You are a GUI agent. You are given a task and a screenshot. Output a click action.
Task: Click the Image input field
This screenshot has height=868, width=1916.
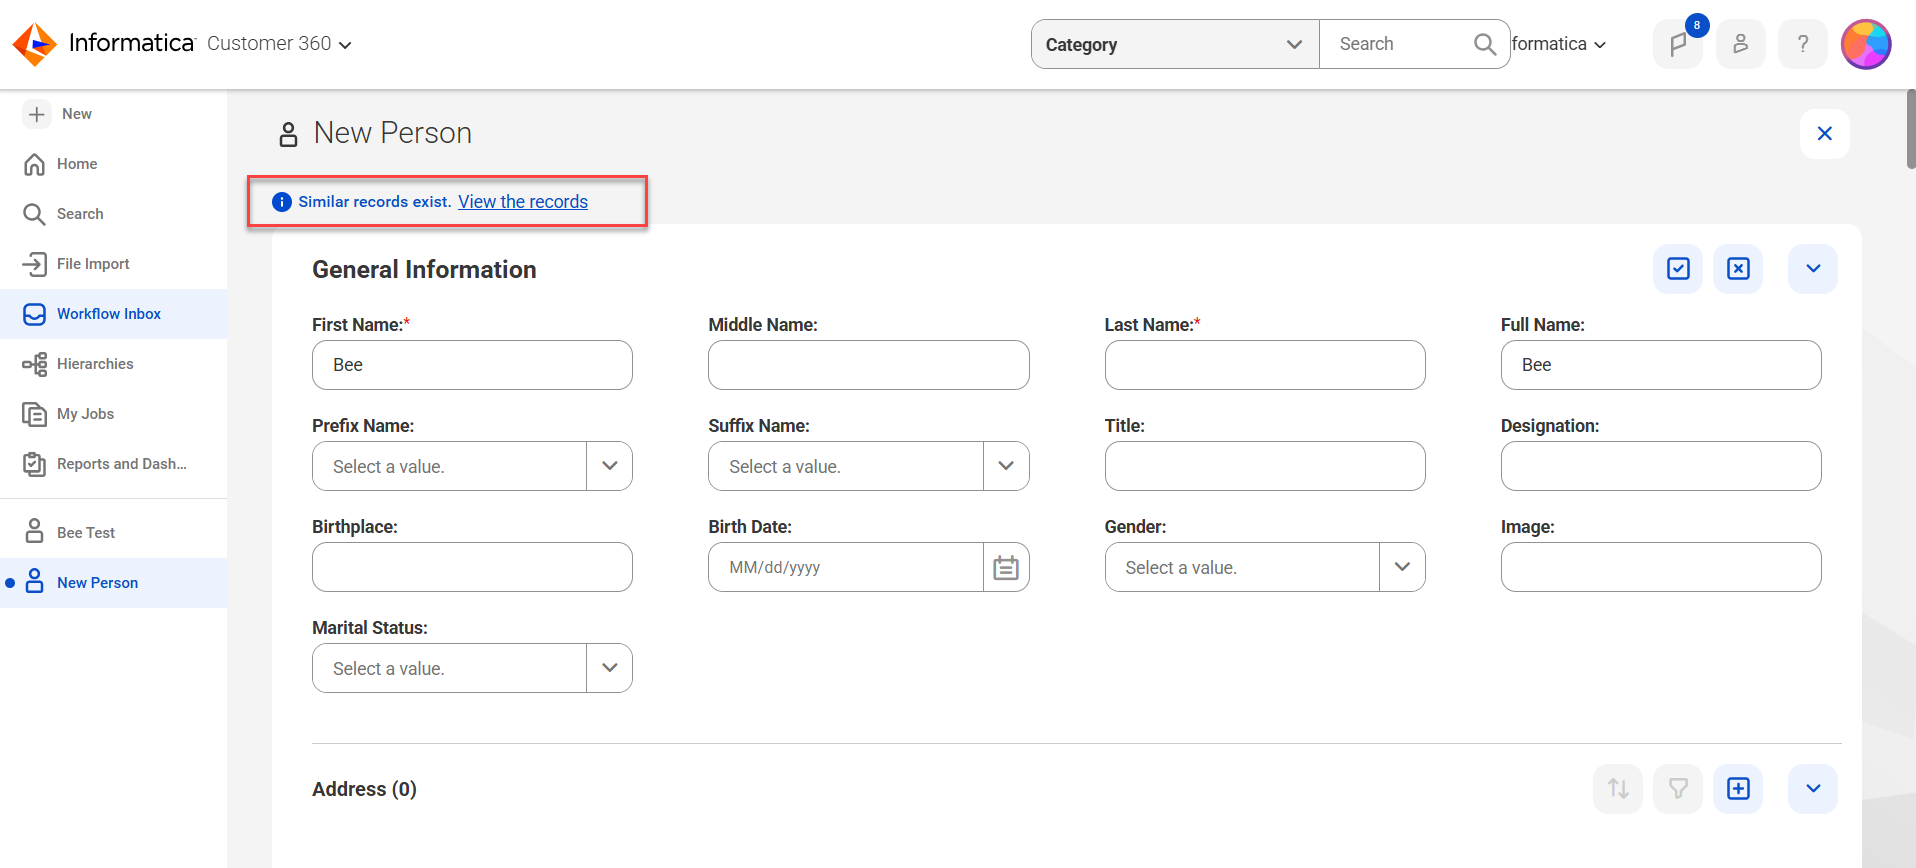[1661, 567]
